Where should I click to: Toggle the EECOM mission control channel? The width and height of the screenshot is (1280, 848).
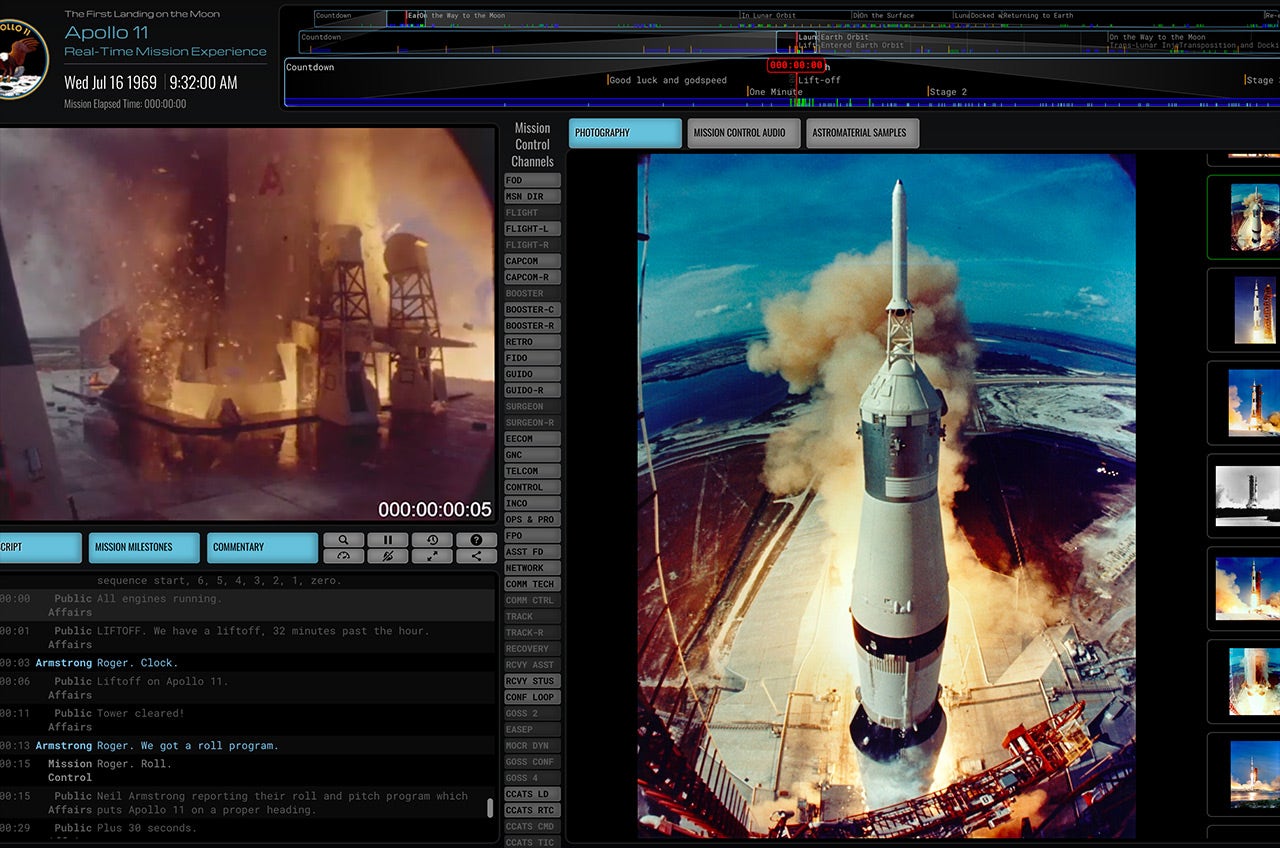pos(530,438)
